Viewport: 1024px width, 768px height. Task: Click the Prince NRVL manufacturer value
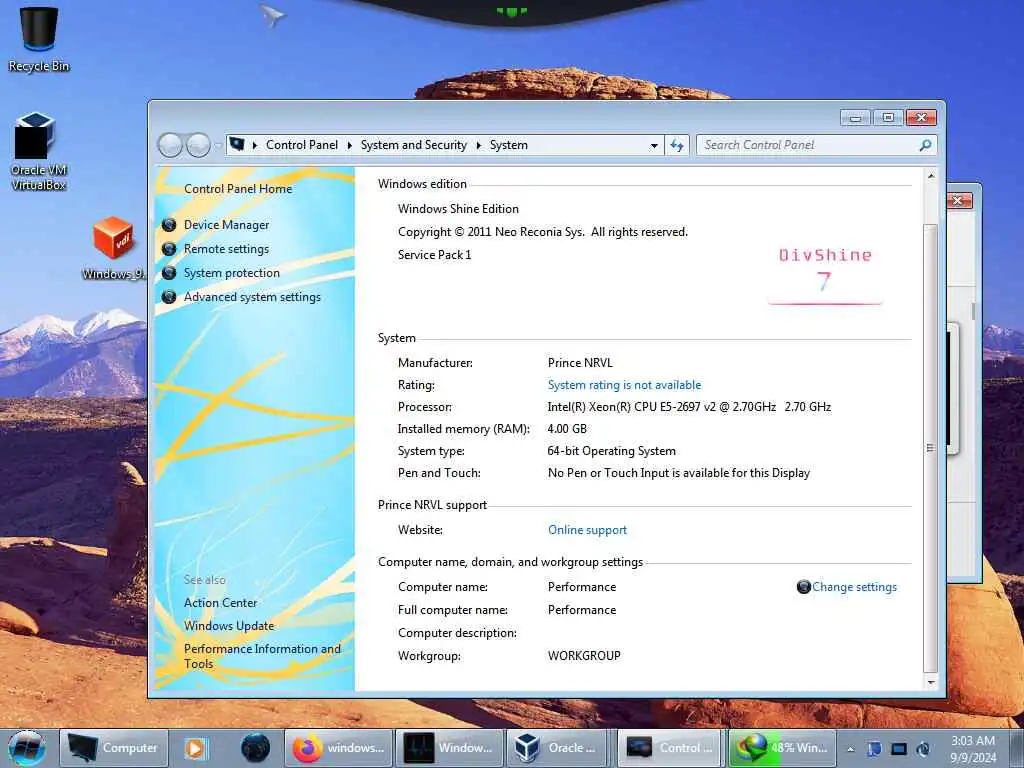pyautogui.click(x=580, y=363)
